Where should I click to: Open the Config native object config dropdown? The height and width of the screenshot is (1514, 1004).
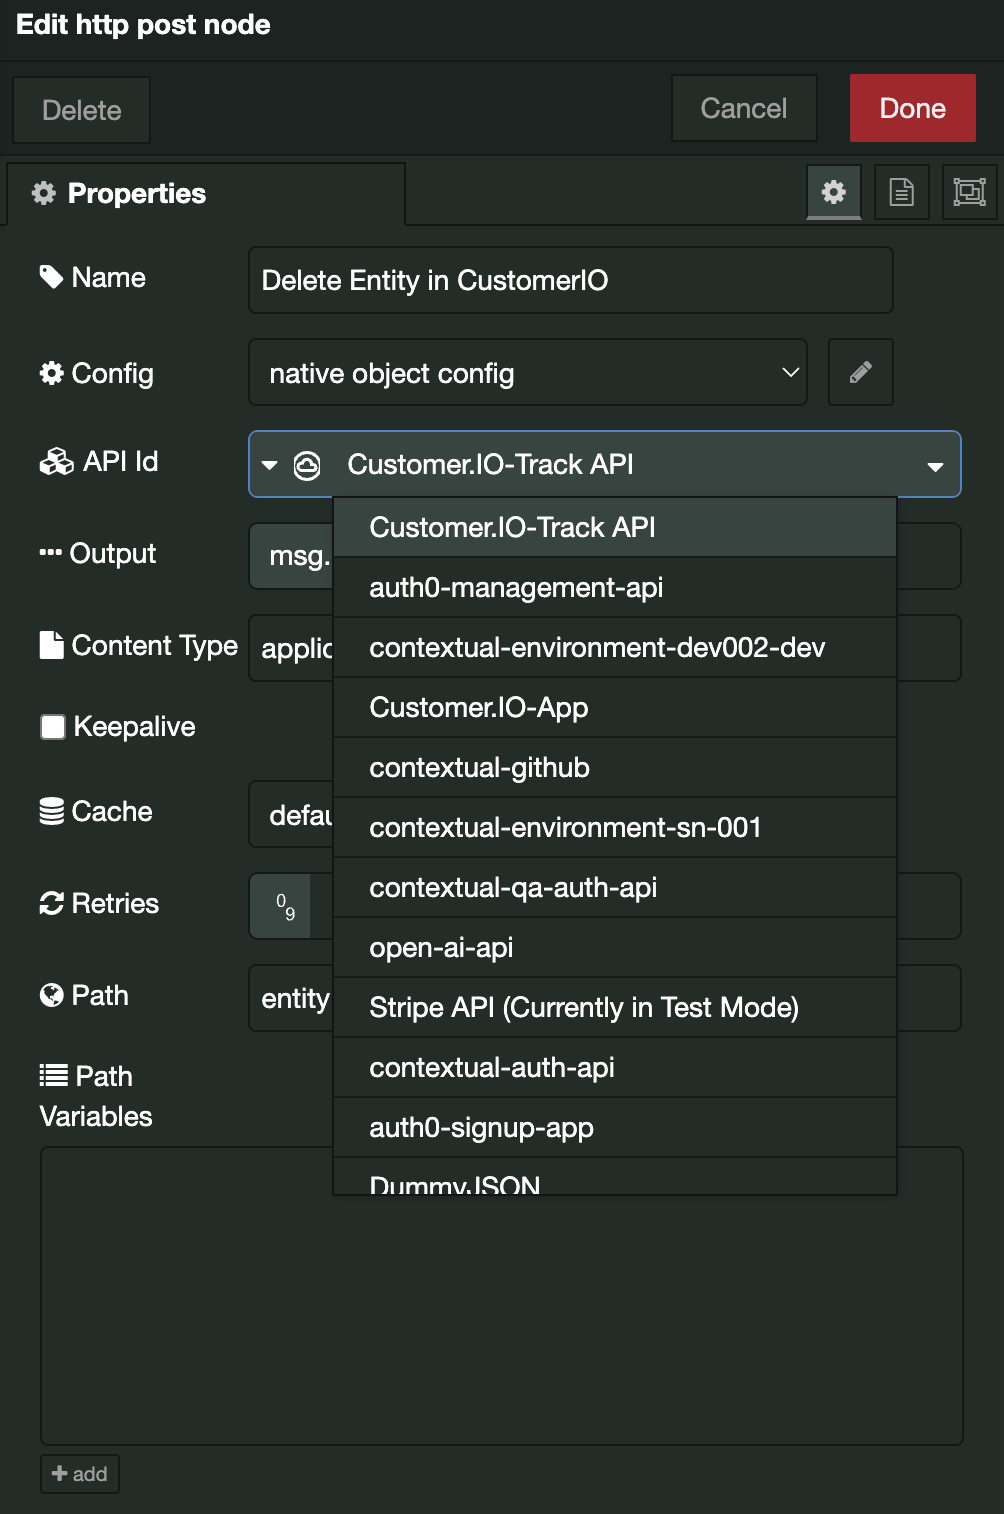tap(527, 373)
